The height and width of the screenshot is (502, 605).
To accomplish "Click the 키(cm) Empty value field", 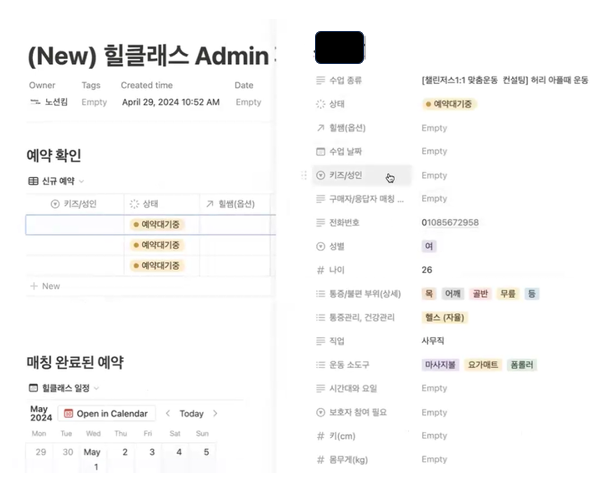I will tap(434, 436).
